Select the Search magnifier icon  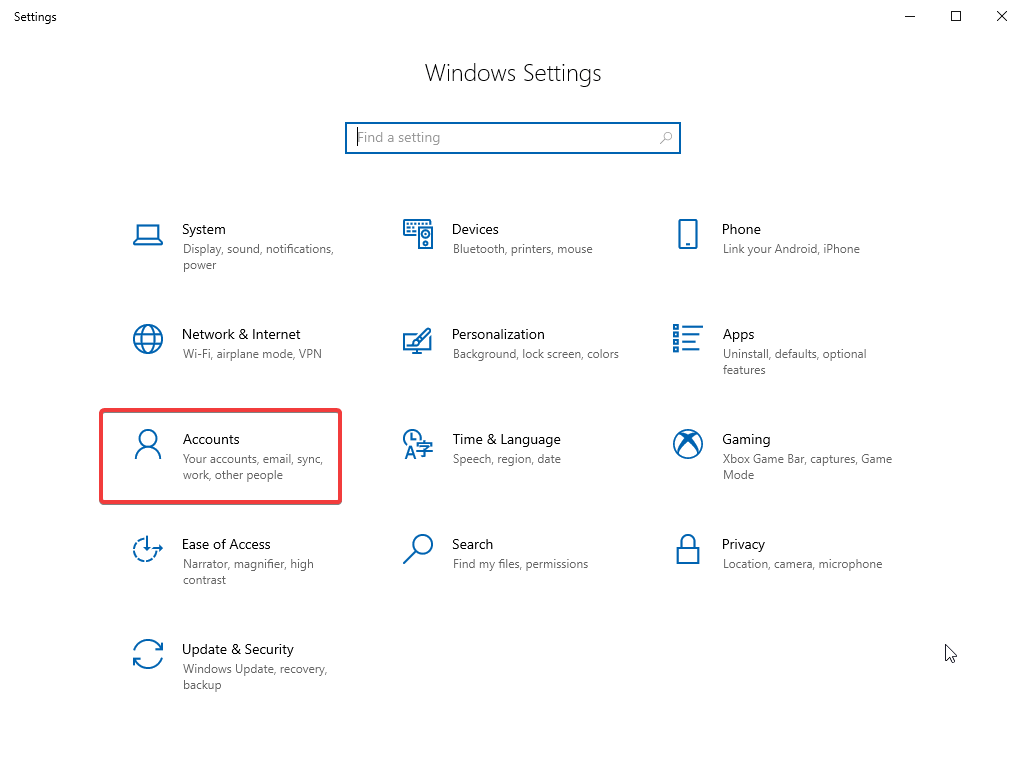(418, 549)
